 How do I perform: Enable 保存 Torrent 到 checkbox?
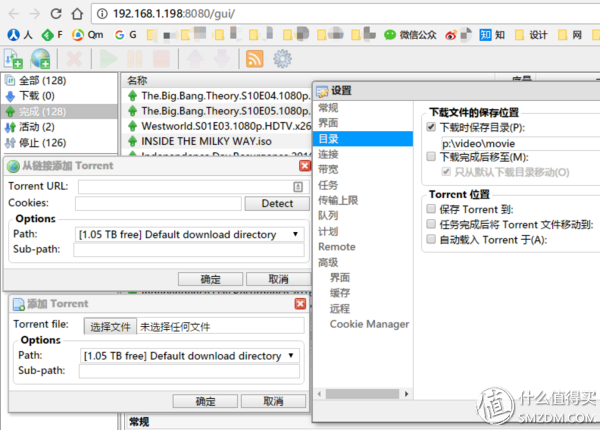[x=431, y=209]
